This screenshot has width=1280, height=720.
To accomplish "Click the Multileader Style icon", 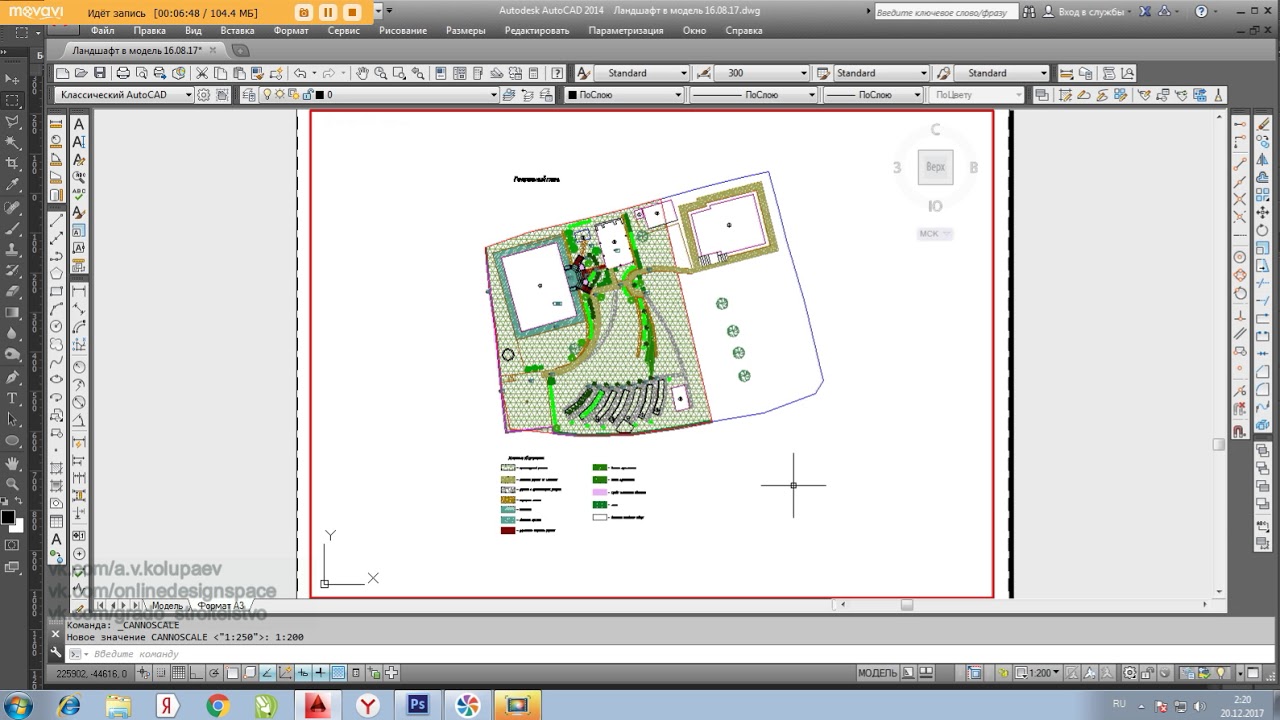I will point(941,73).
